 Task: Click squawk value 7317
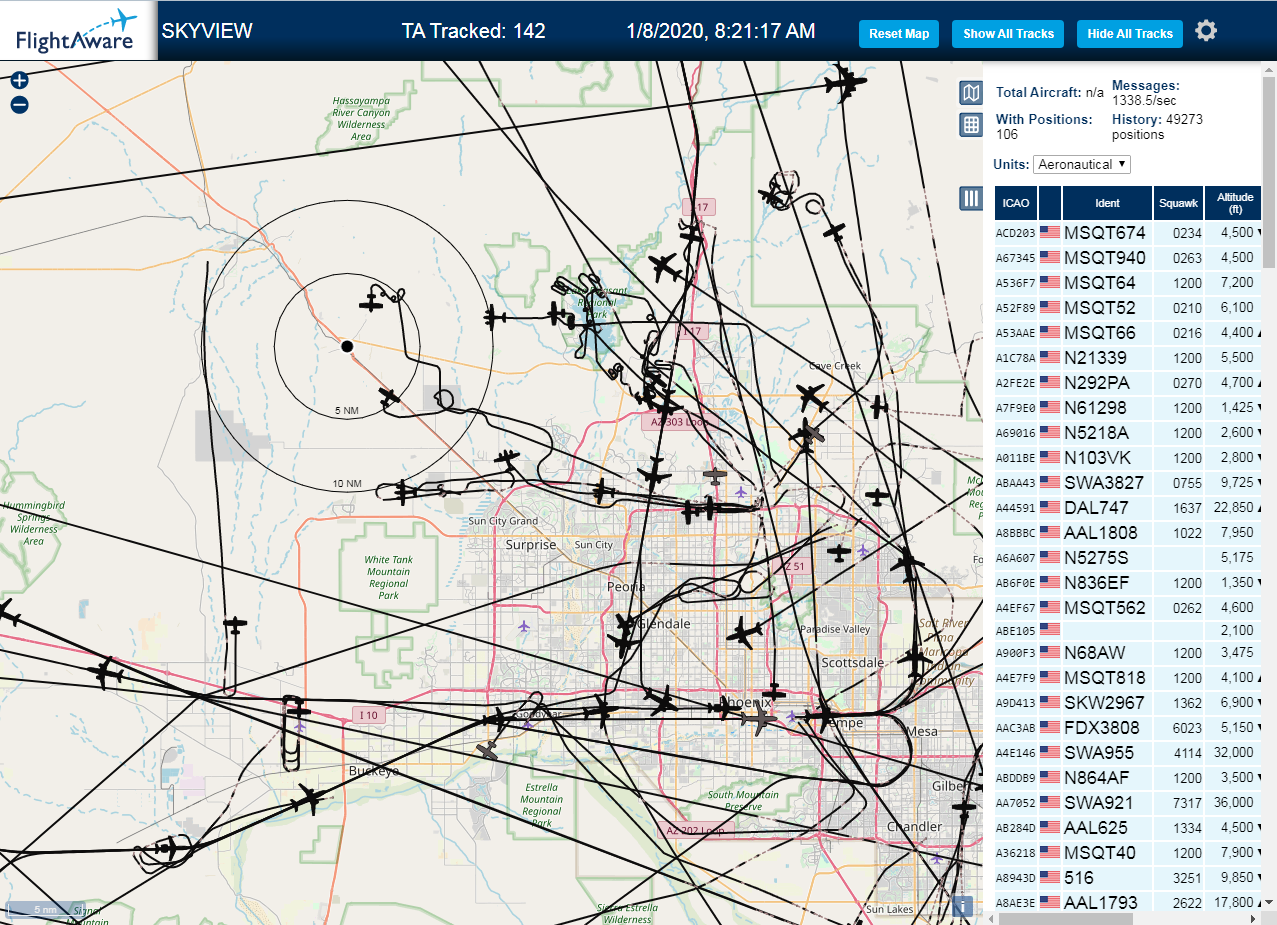1187,803
